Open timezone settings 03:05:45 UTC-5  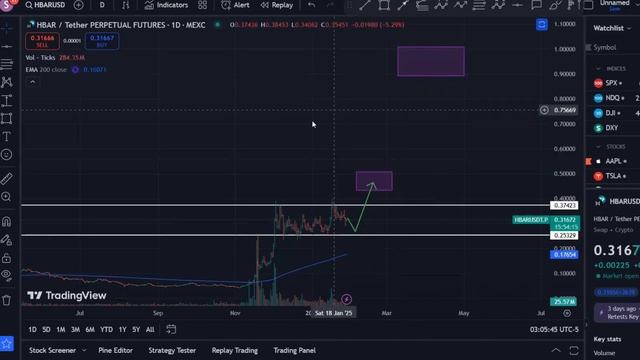(554, 329)
